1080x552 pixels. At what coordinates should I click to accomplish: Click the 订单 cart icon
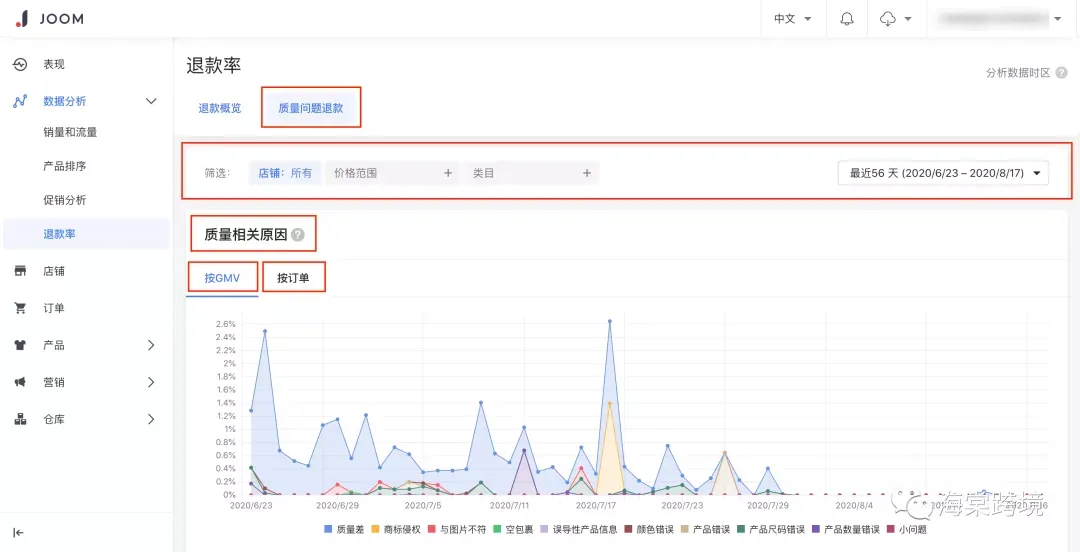[x=20, y=308]
